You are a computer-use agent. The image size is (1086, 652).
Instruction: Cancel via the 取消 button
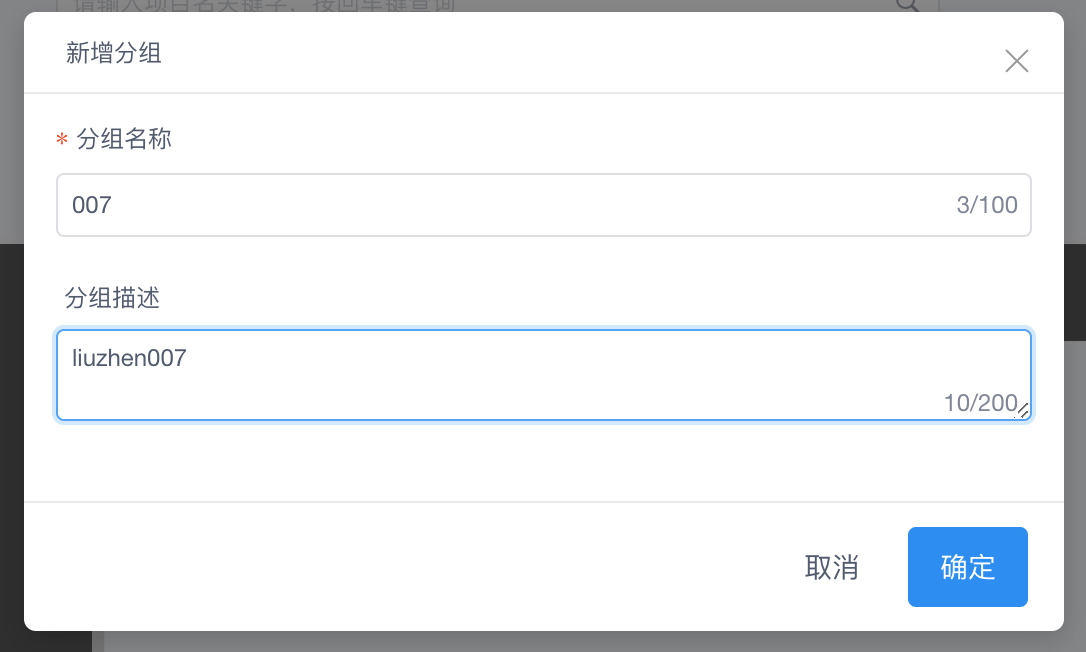pos(831,568)
